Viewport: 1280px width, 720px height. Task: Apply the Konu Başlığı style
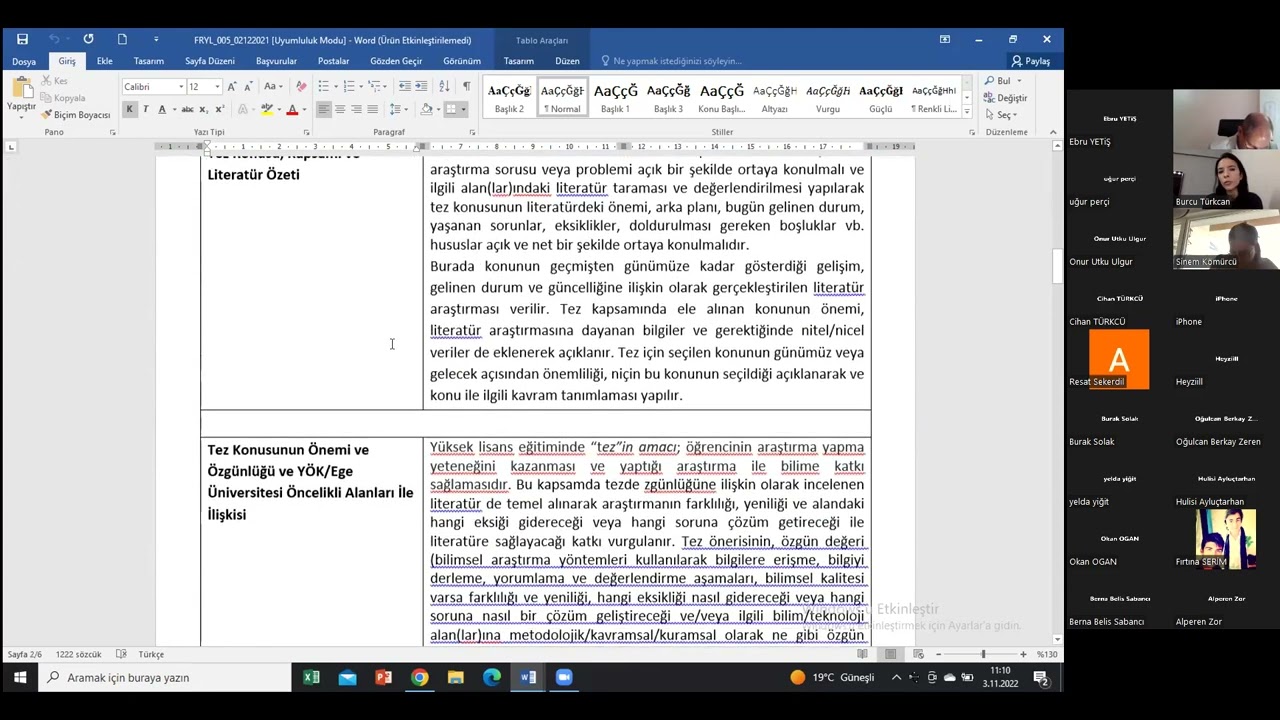tap(721, 97)
